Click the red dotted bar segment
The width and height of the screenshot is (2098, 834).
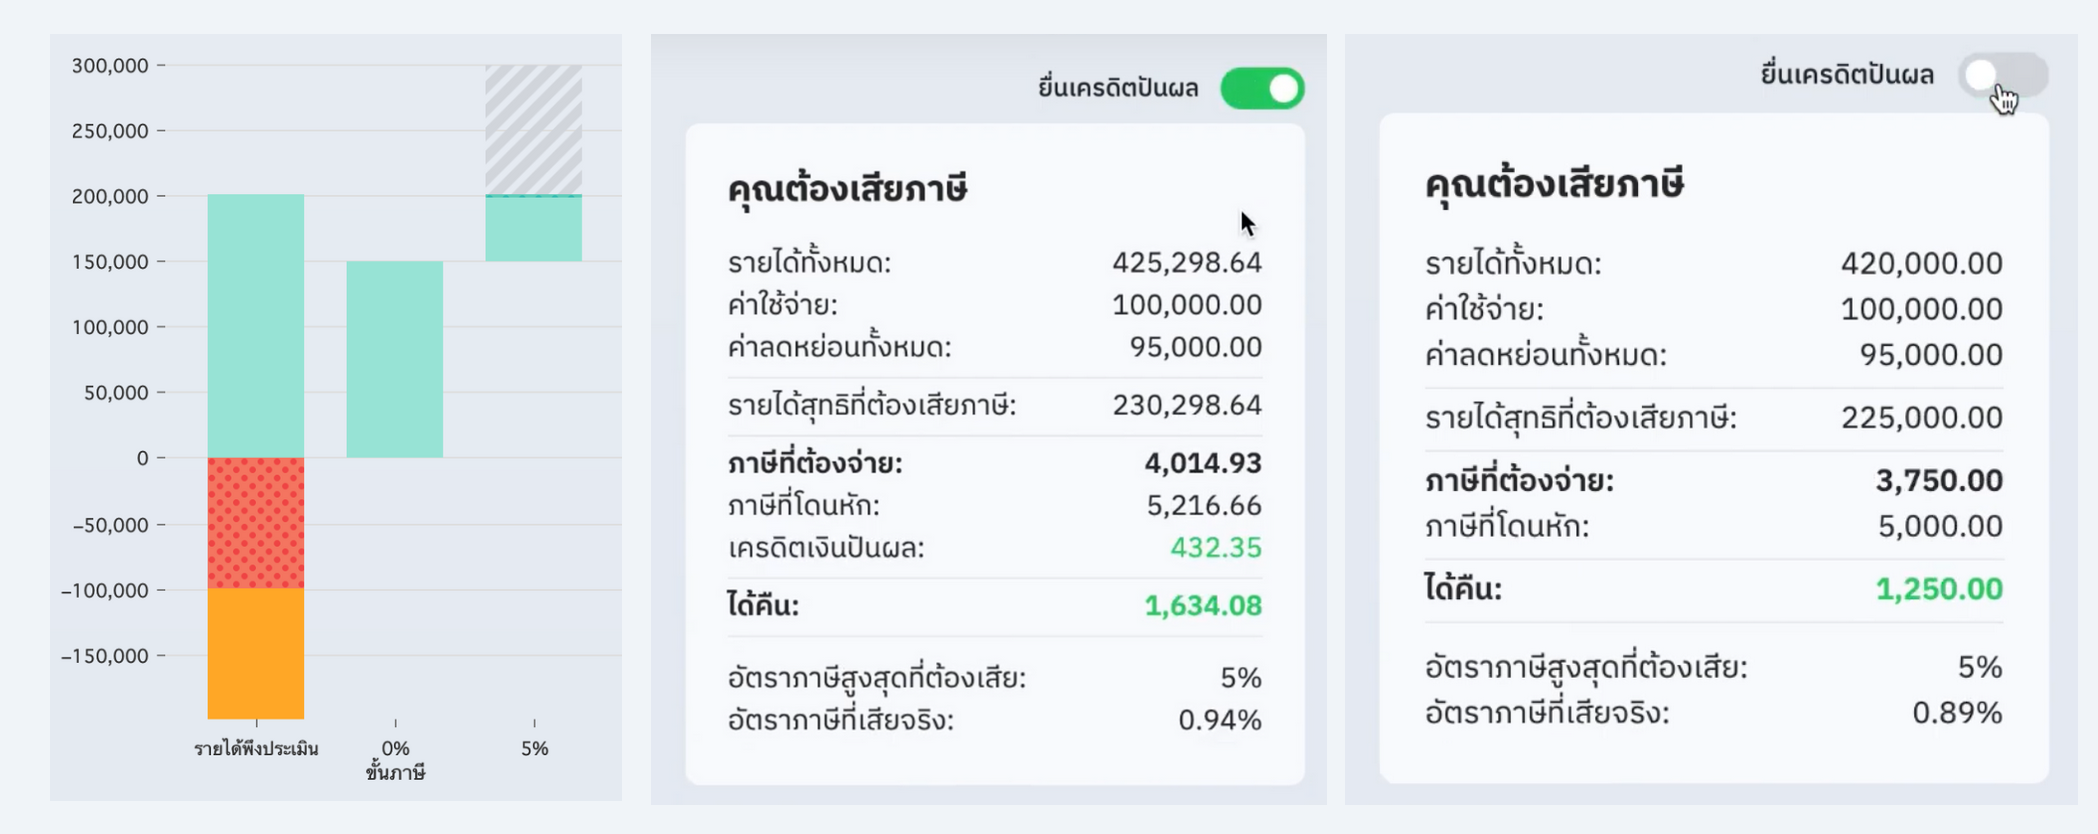pos(256,523)
